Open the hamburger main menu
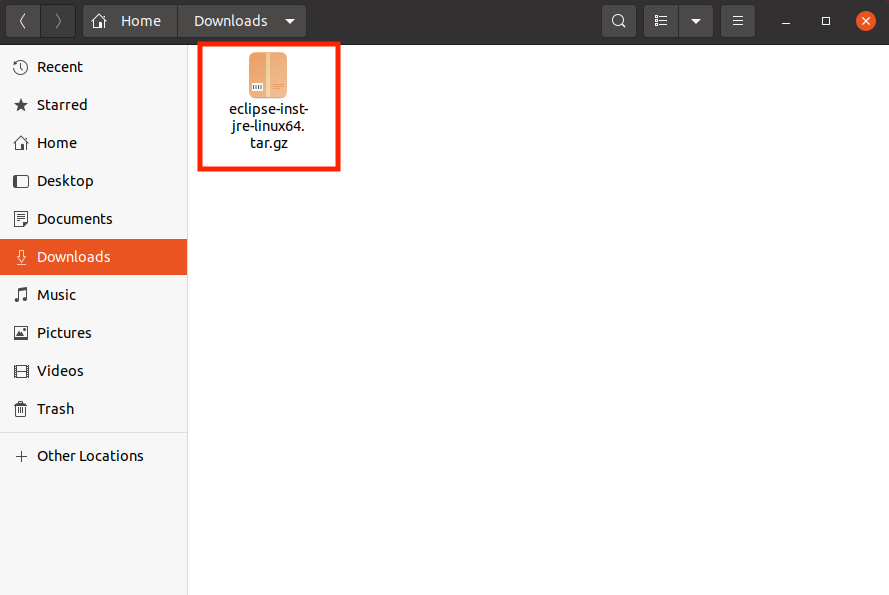The image size is (889, 595). 738,21
